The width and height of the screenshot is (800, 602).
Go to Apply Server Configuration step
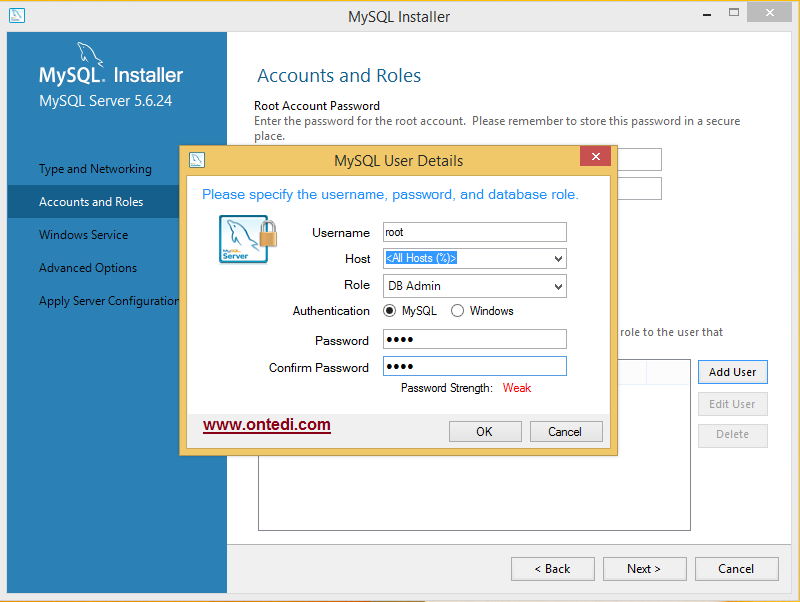point(109,301)
